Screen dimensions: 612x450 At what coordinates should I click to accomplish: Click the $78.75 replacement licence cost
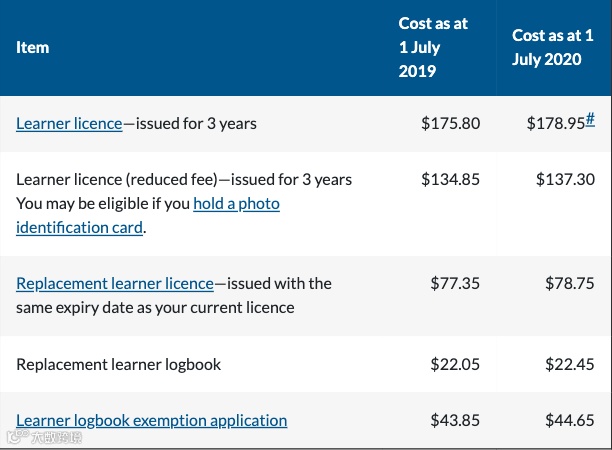click(x=570, y=283)
